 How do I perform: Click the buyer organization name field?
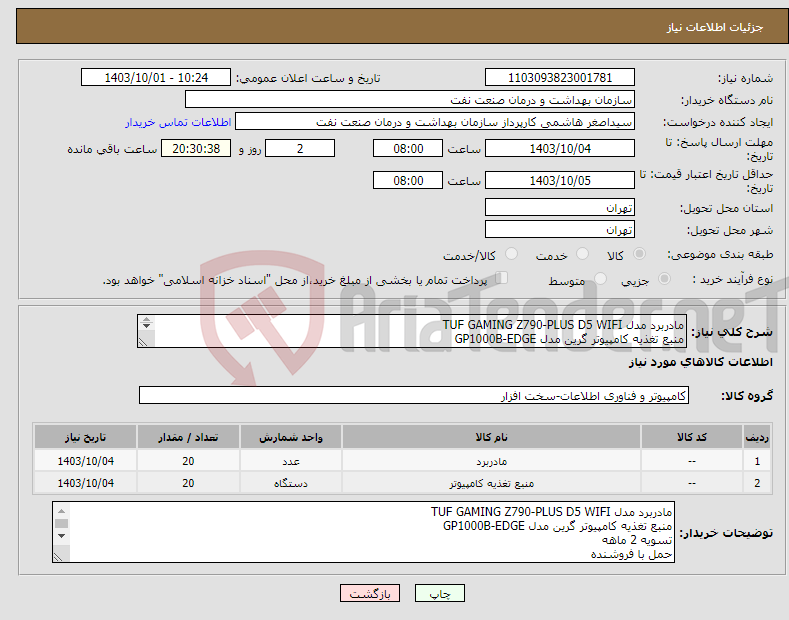tap(410, 100)
